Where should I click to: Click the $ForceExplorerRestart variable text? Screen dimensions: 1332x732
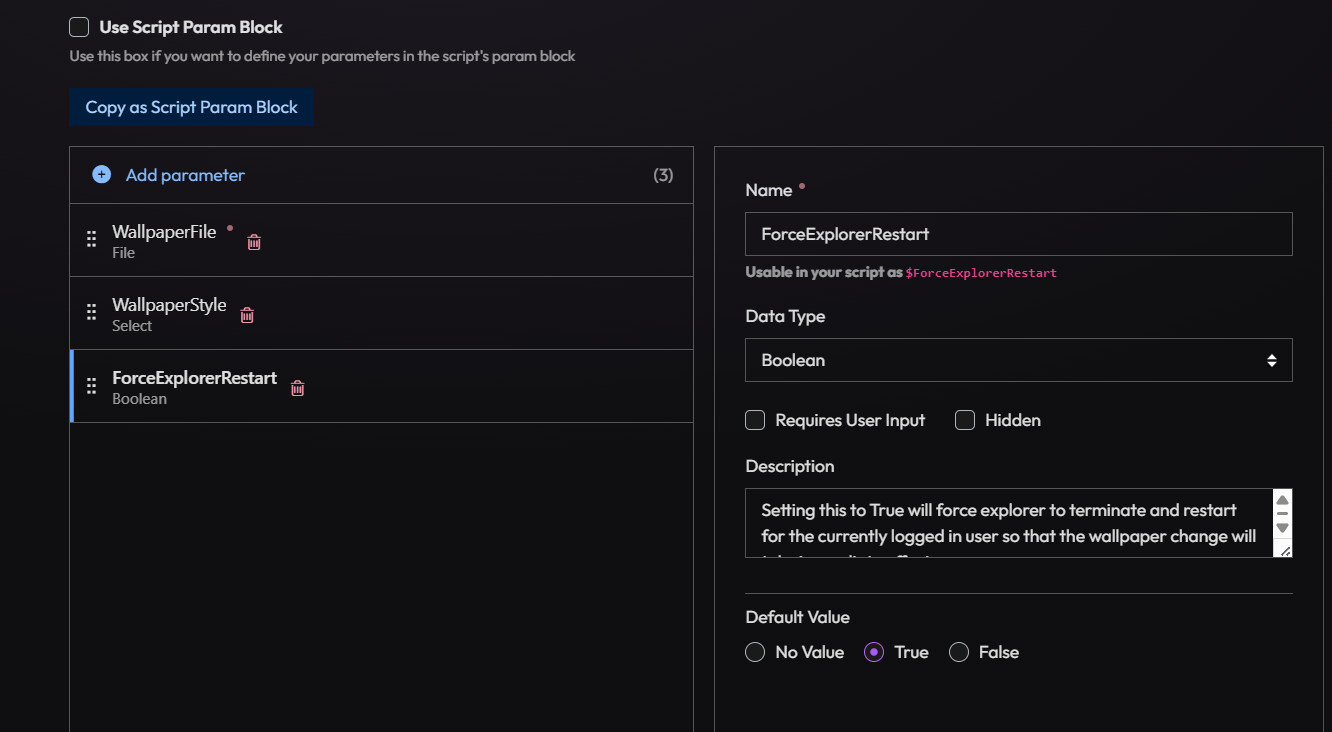pyautogui.click(x=981, y=272)
